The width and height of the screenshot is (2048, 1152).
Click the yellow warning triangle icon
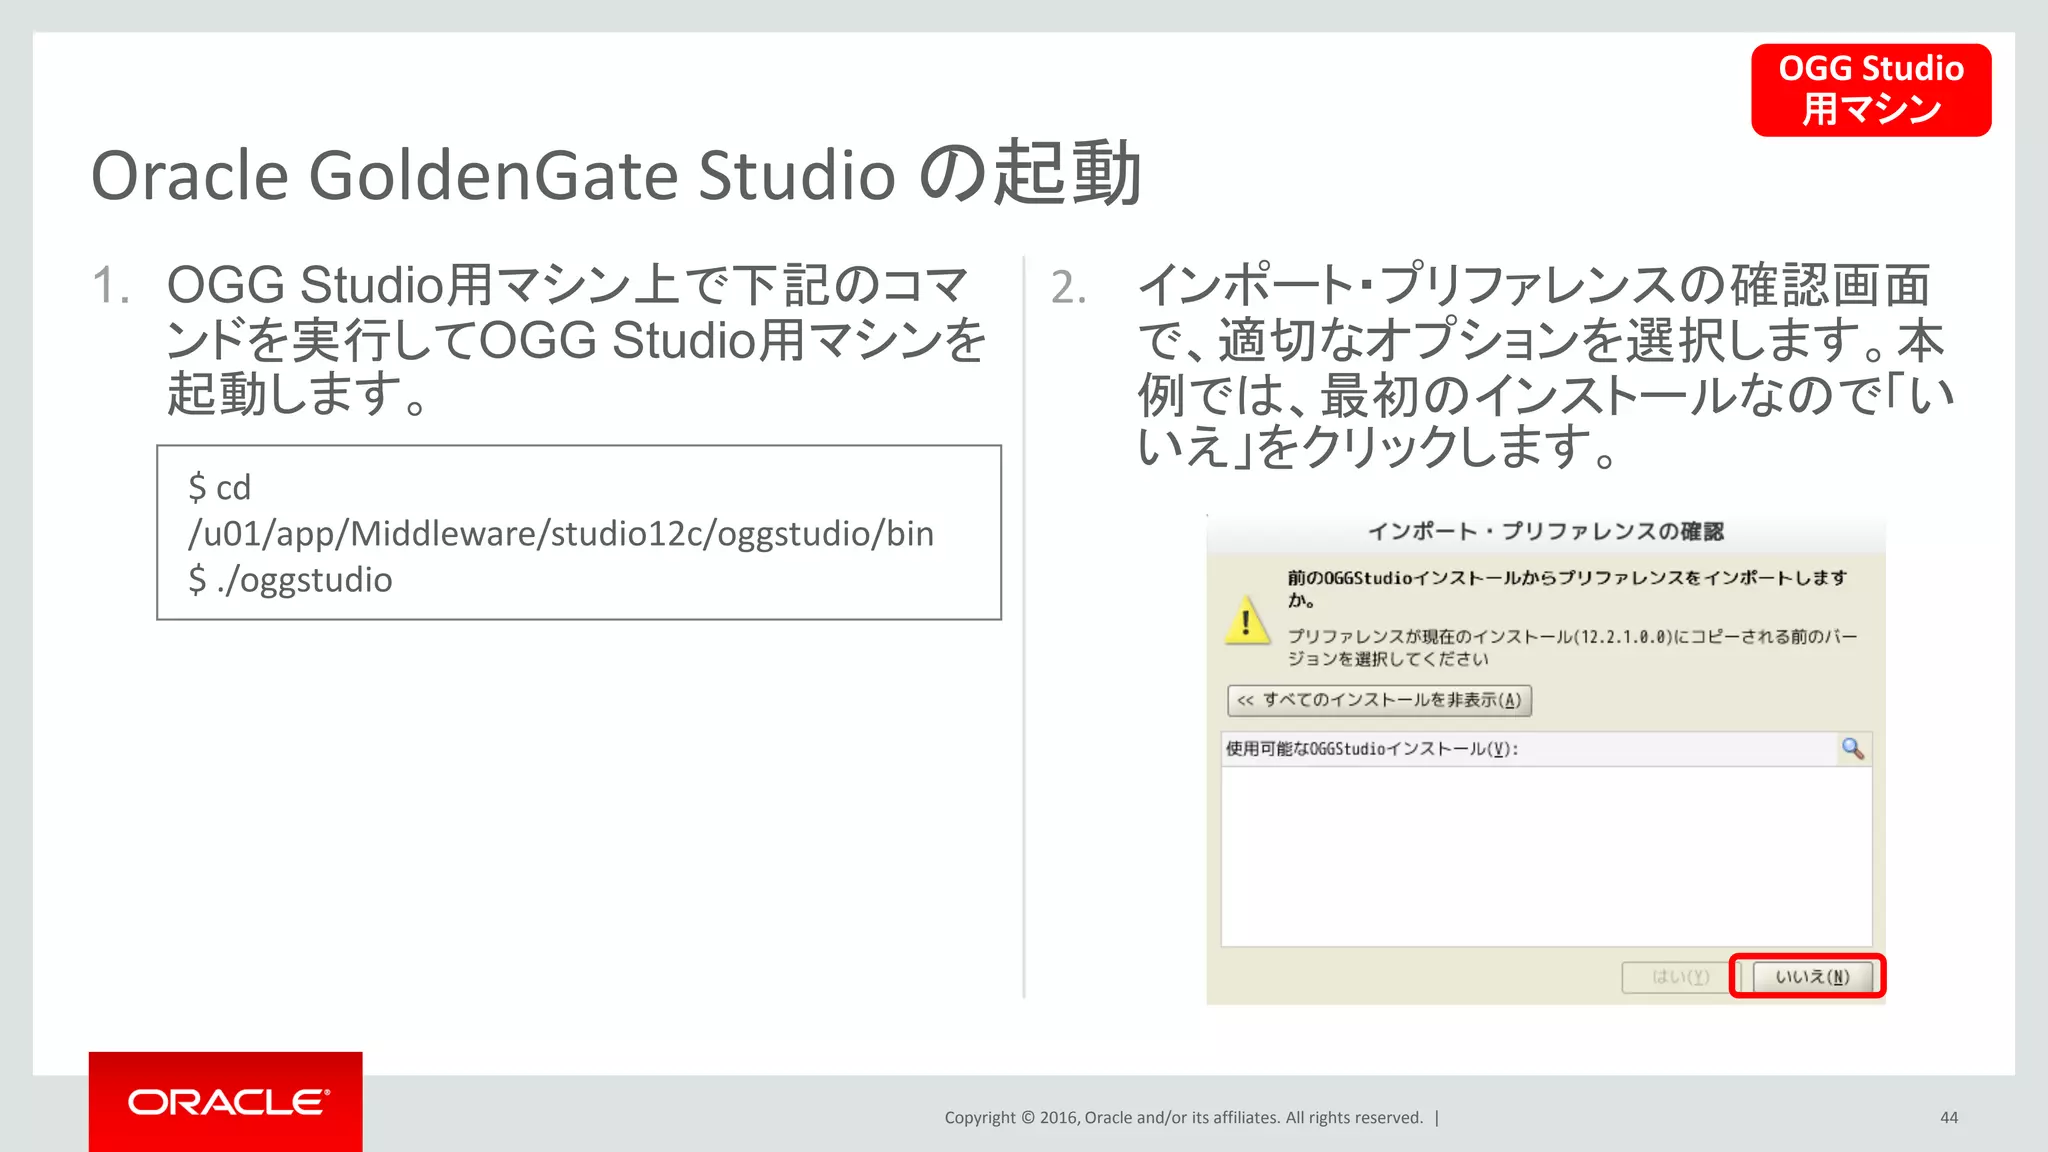[x=1247, y=621]
